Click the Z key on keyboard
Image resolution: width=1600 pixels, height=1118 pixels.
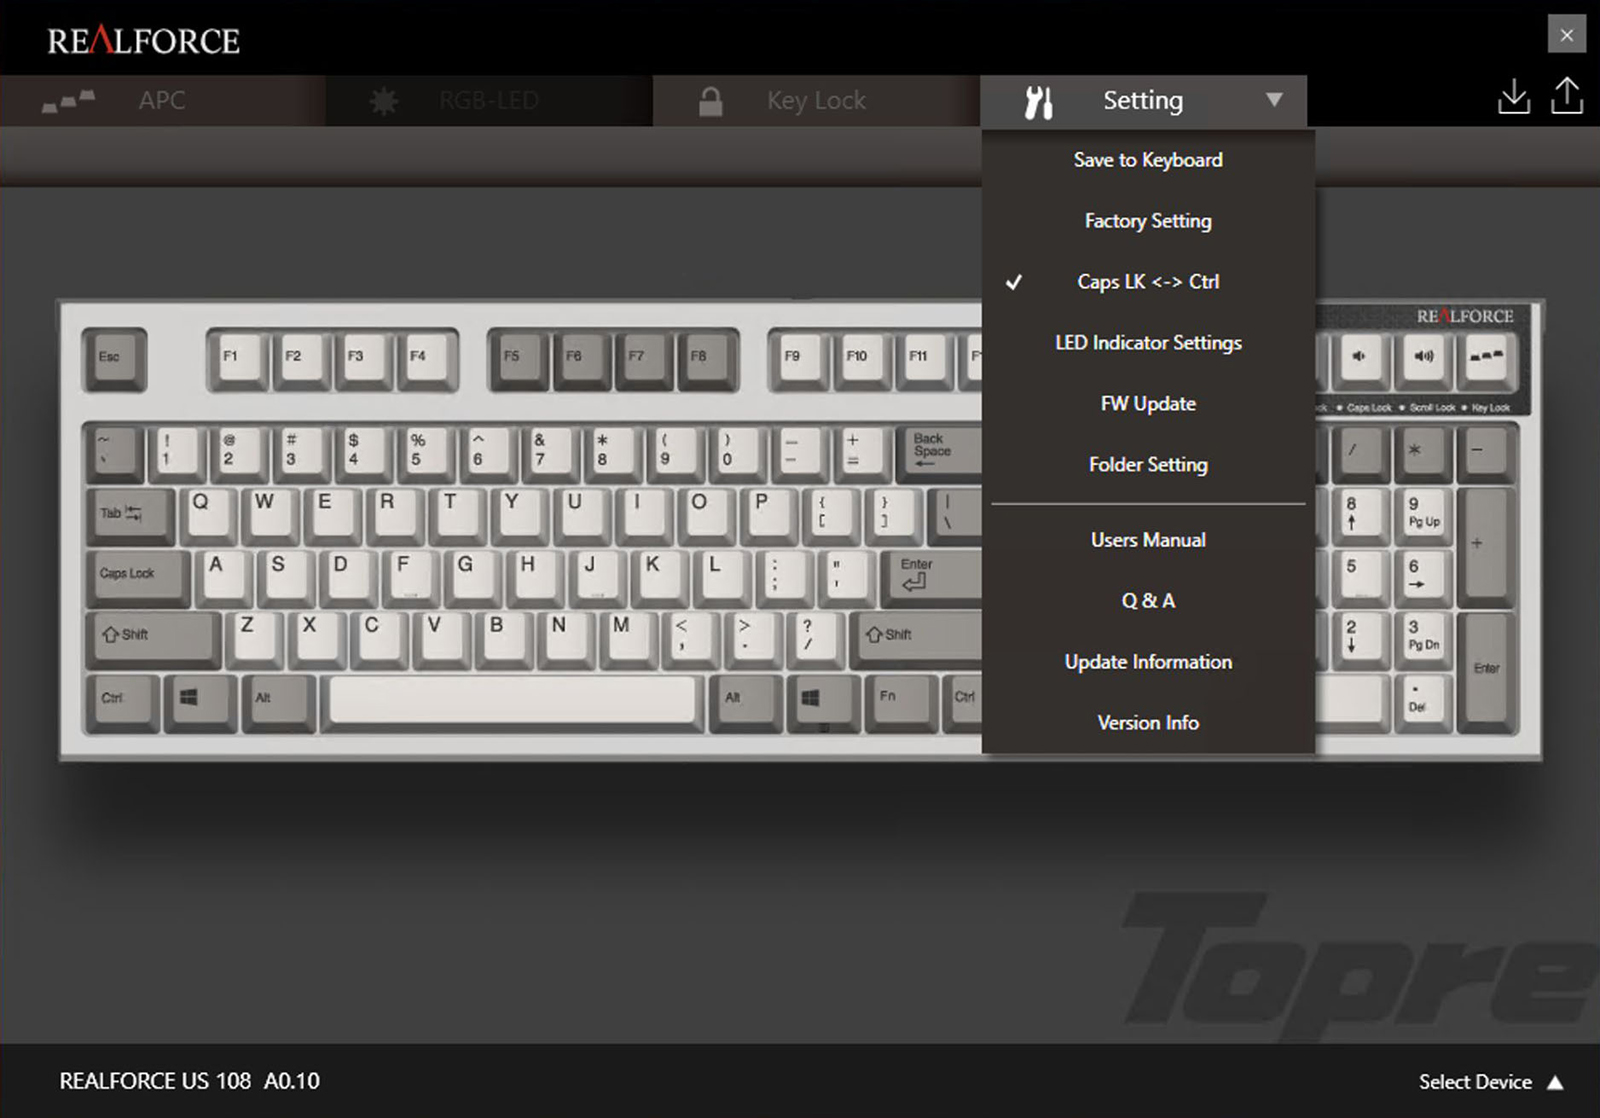[x=254, y=640]
